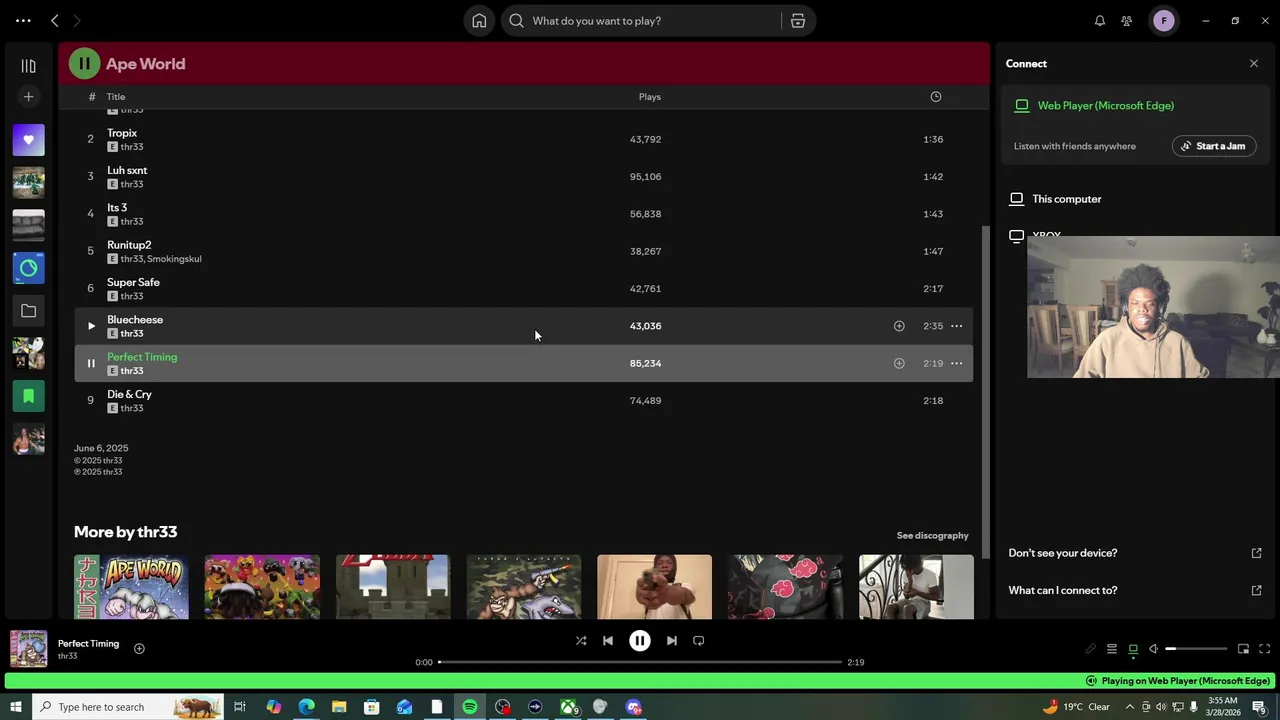1280x720 pixels.
Task: Open the blue circle playlist tile in sidebar
Action: [x=28, y=268]
